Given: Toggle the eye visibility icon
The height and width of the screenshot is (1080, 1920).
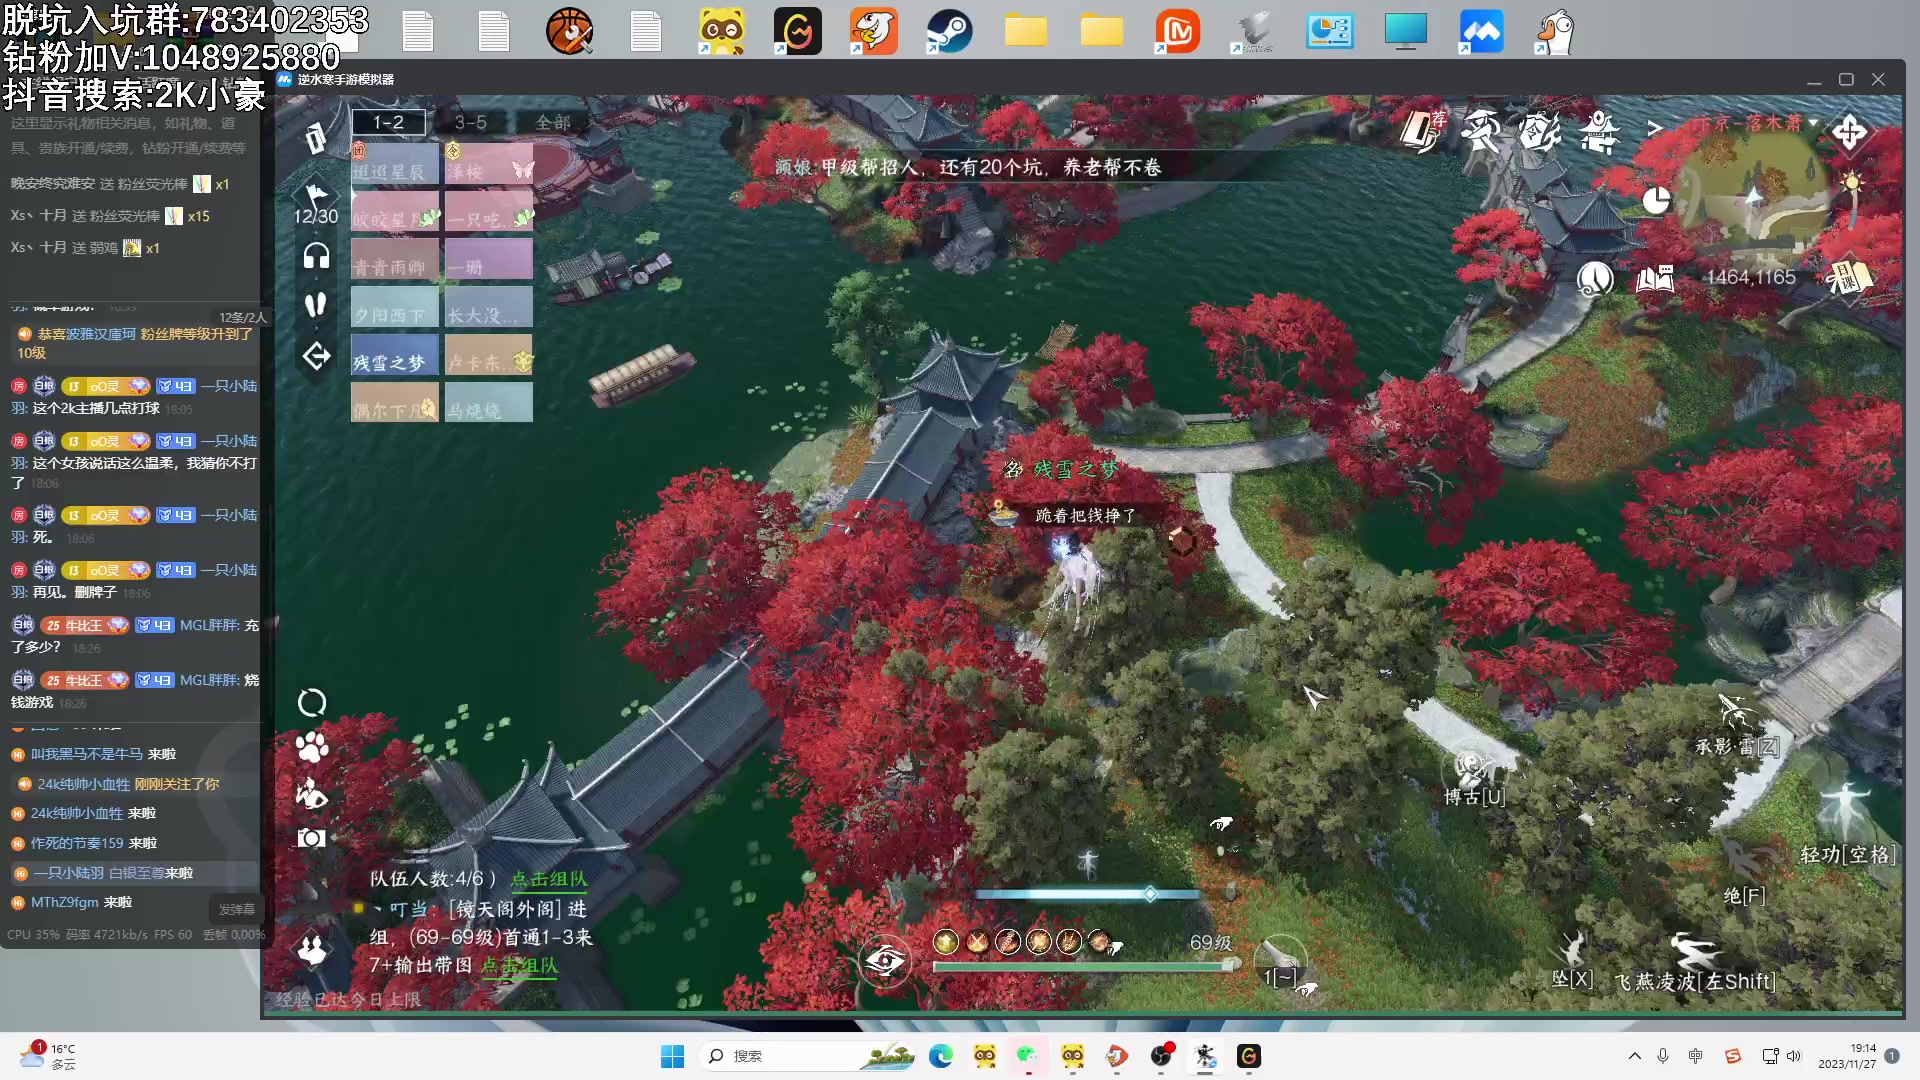Looking at the screenshot, I should [x=884, y=962].
